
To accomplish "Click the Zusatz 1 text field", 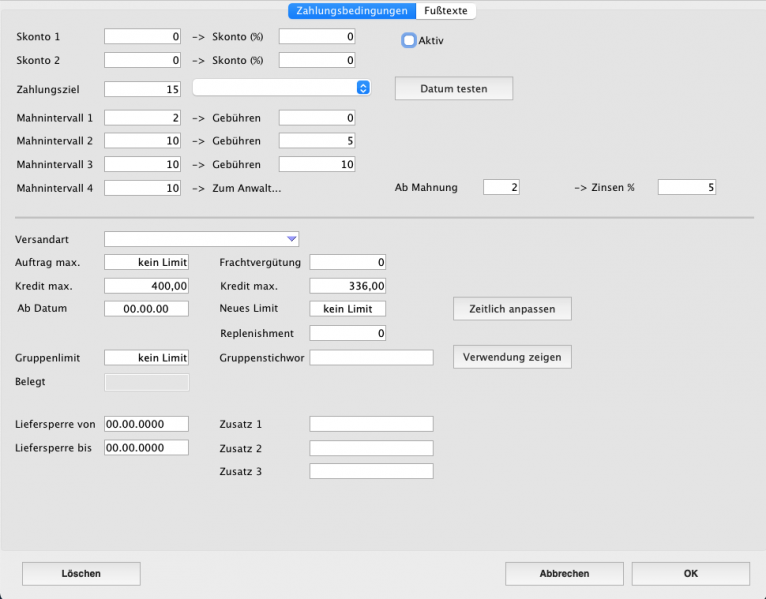I will tap(371, 424).
